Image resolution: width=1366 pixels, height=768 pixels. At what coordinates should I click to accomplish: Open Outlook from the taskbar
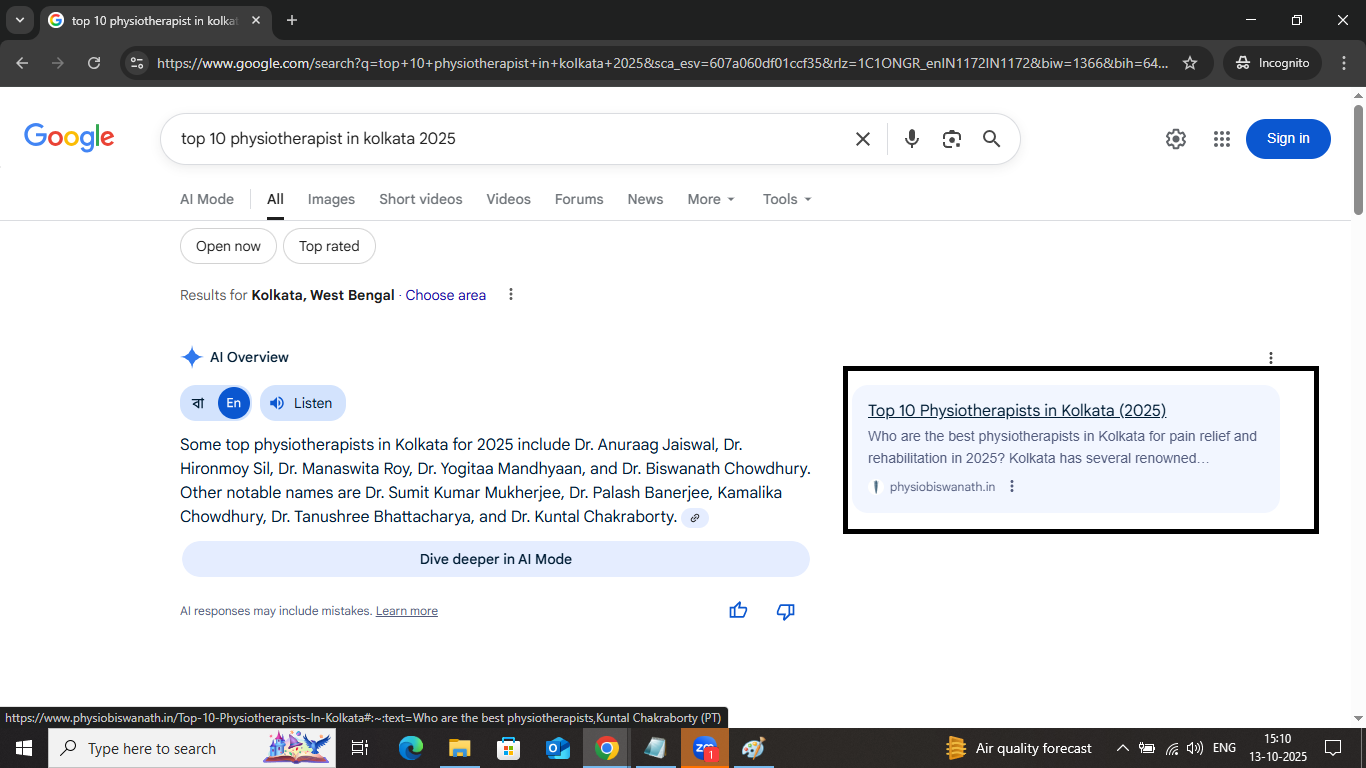click(557, 748)
